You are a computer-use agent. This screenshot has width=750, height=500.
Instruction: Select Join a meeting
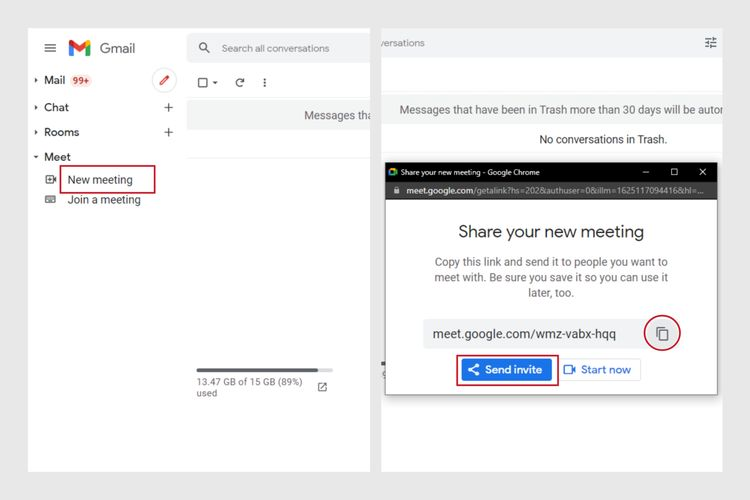pyautogui.click(x=104, y=200)
